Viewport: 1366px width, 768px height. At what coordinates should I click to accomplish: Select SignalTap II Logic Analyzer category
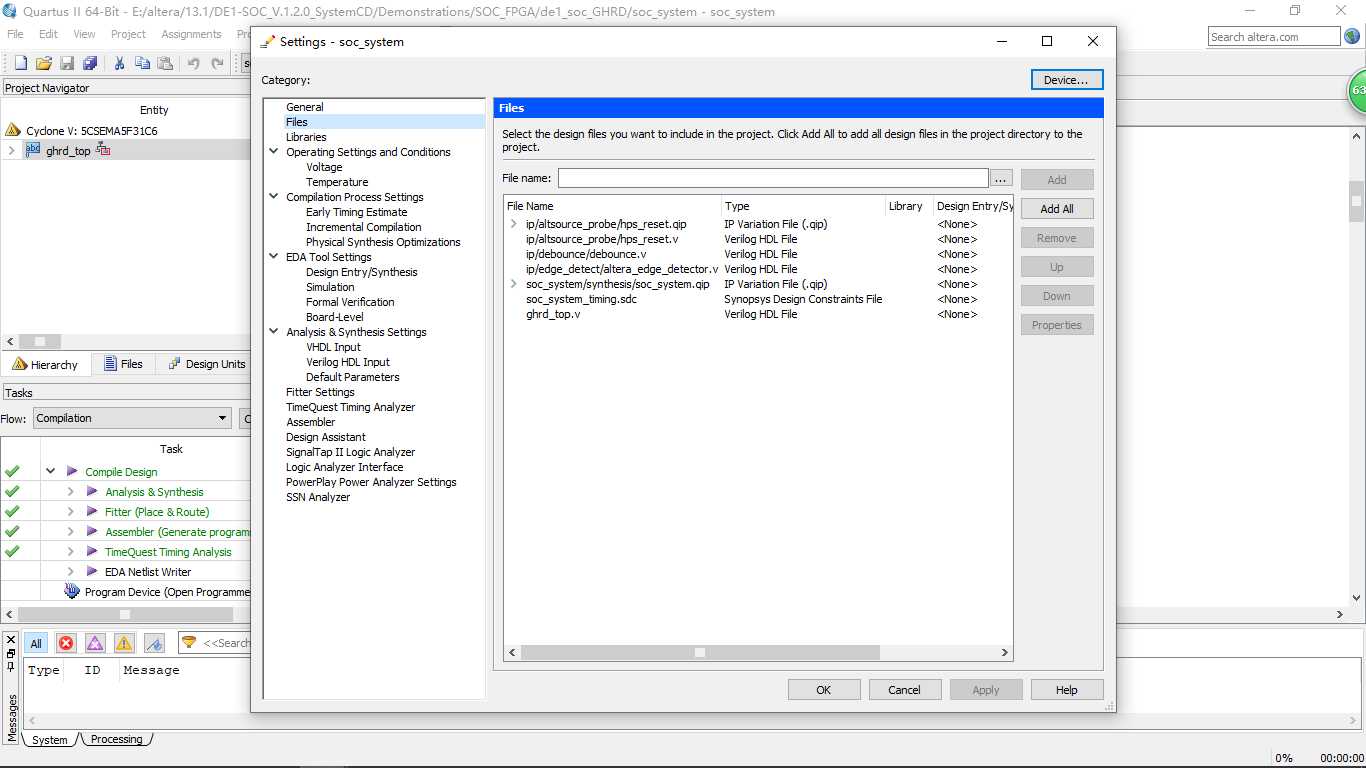coord(350,452)
